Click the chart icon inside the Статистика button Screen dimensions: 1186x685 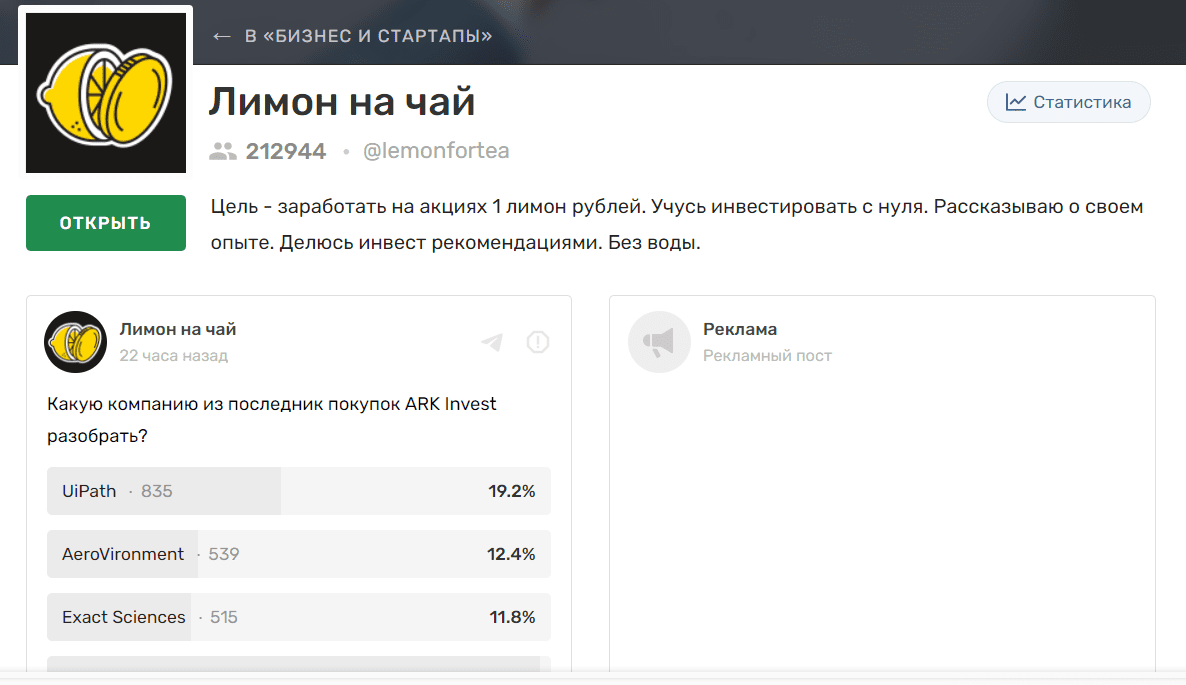[1017, 101]
